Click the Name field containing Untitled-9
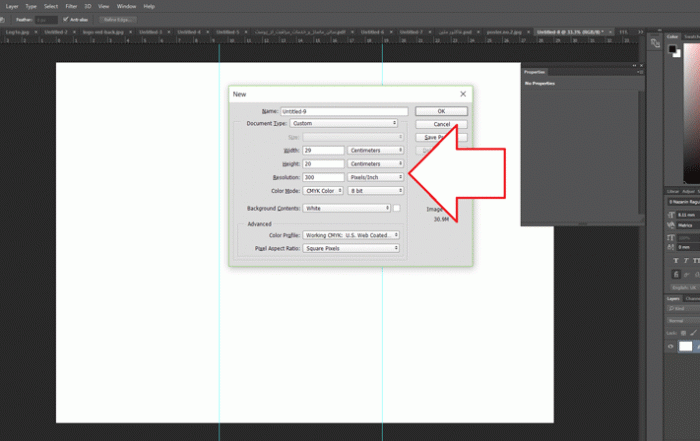This screenshot has height=441, width=700. click(344, 111)
